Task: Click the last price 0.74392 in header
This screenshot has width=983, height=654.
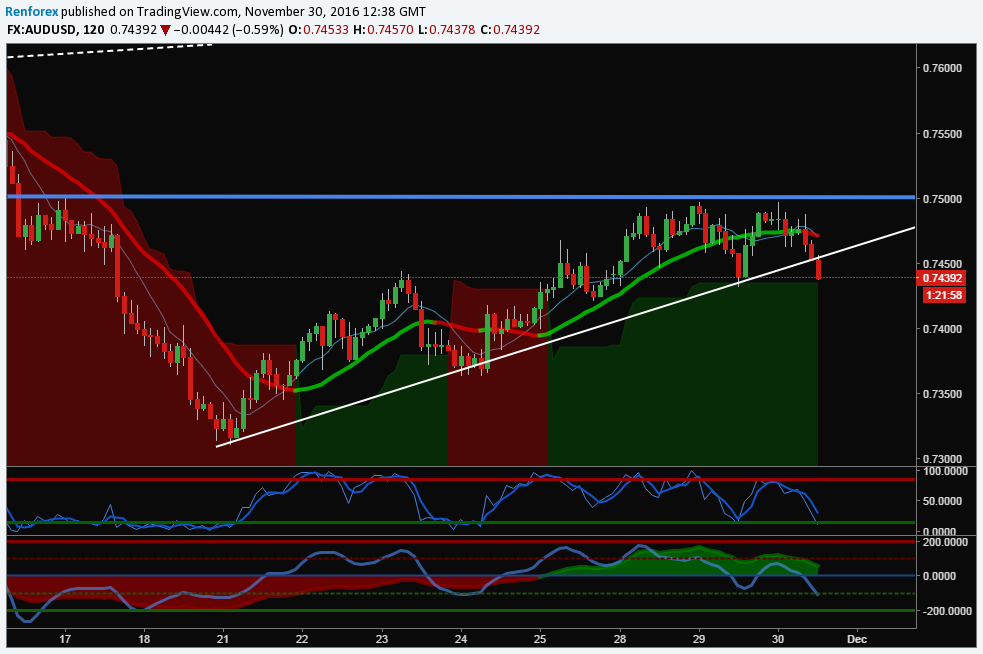Action: point(134,29)
